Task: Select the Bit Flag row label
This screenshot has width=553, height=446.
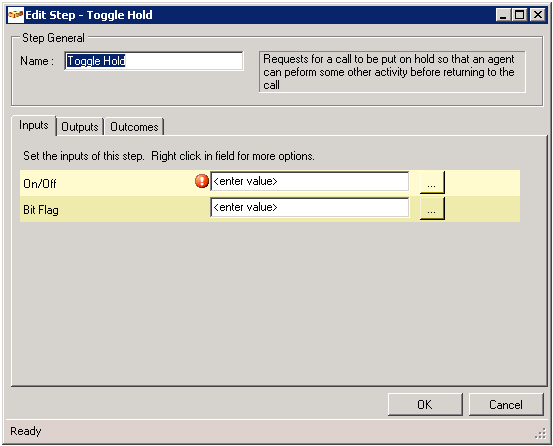Action: [x=41, y=210]
